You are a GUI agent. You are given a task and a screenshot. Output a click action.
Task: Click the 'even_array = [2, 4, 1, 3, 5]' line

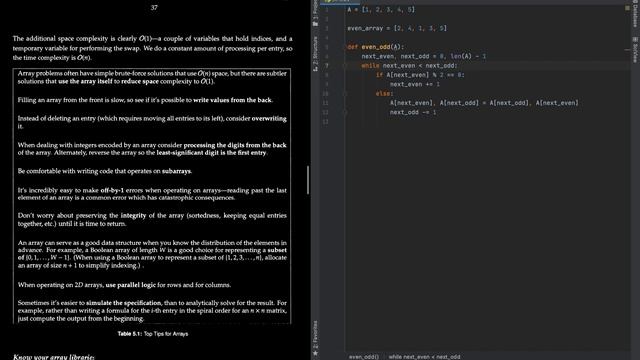tap(397, 28)
